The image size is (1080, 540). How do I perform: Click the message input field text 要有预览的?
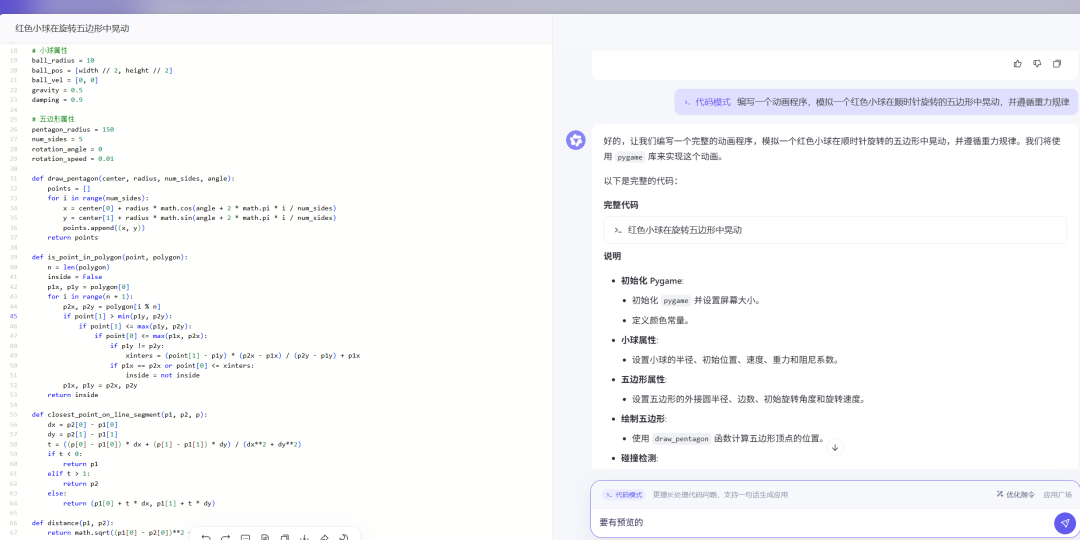621,522
